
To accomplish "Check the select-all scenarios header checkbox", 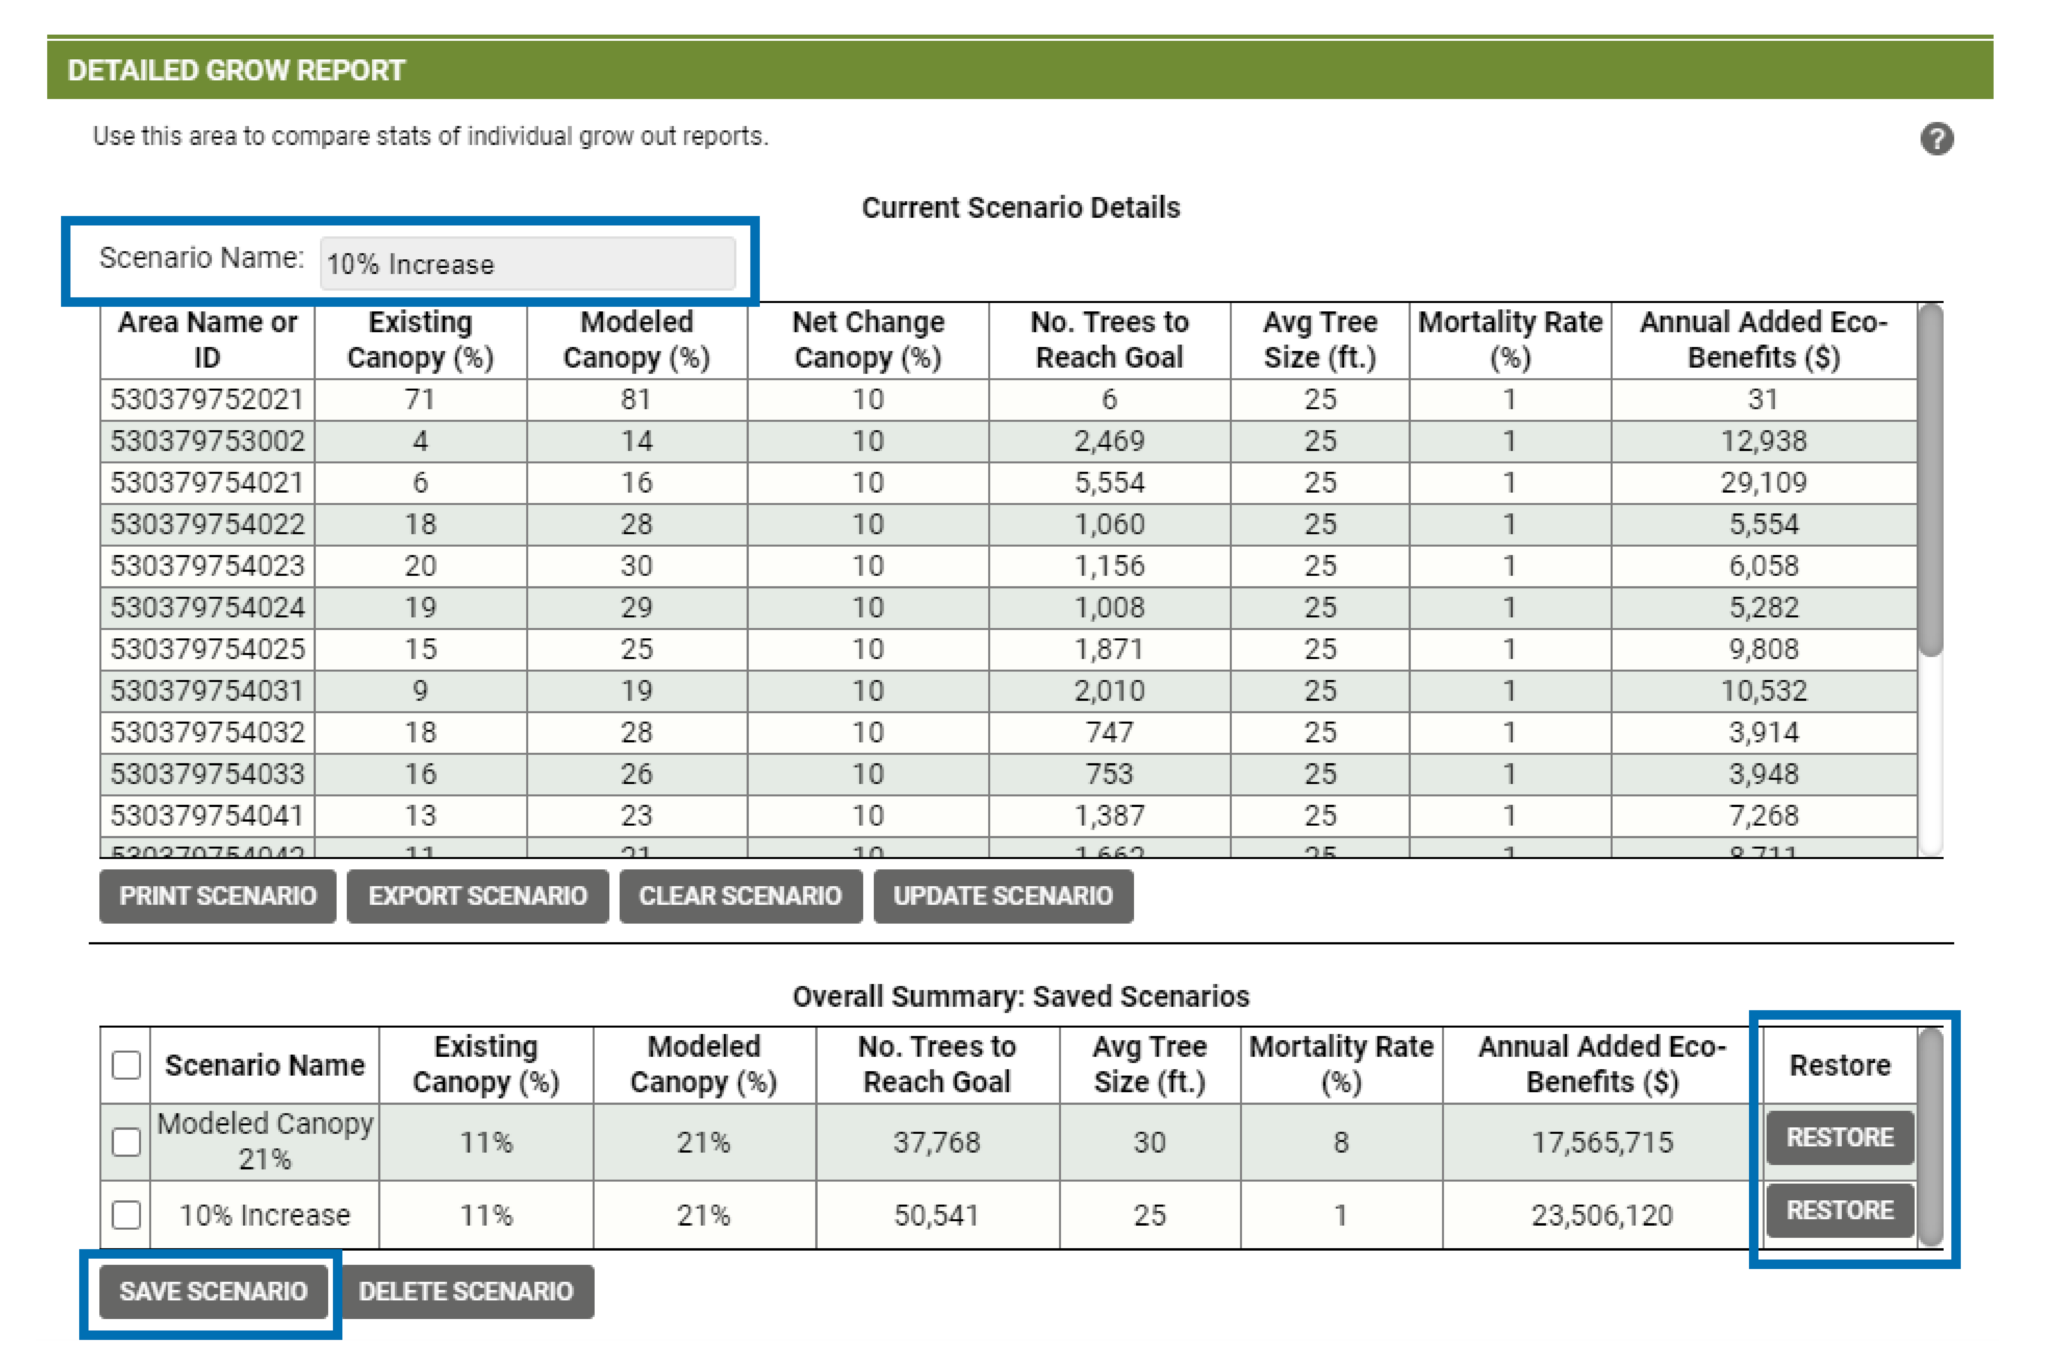I will click(x=126, y=1065).
